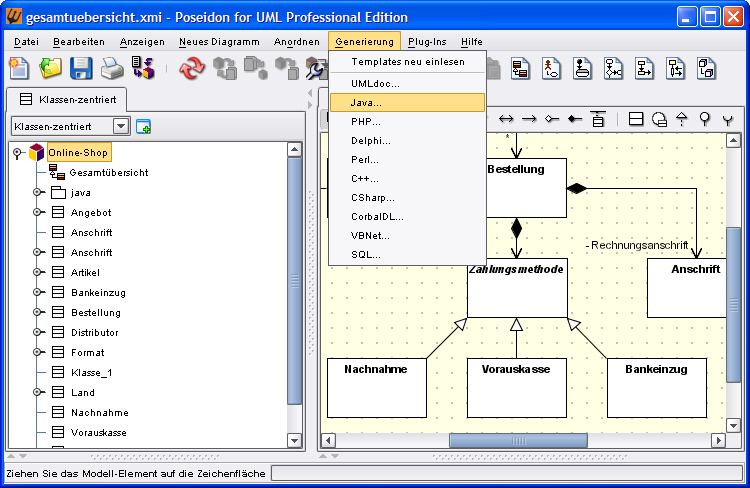This screenshot has width=750, height=488.
Task: Open the Bearbeiten menu
Action: pyautogui.click(x=79, y=42)
